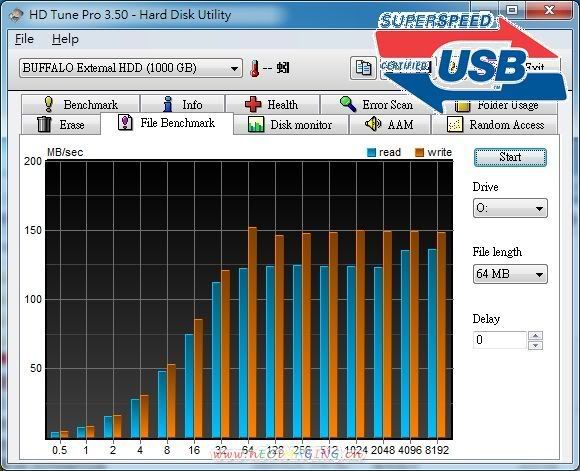The height and width of the screenshot is (471, 580).
Task: Switch to the Info tab
Action: pos(183,105)
